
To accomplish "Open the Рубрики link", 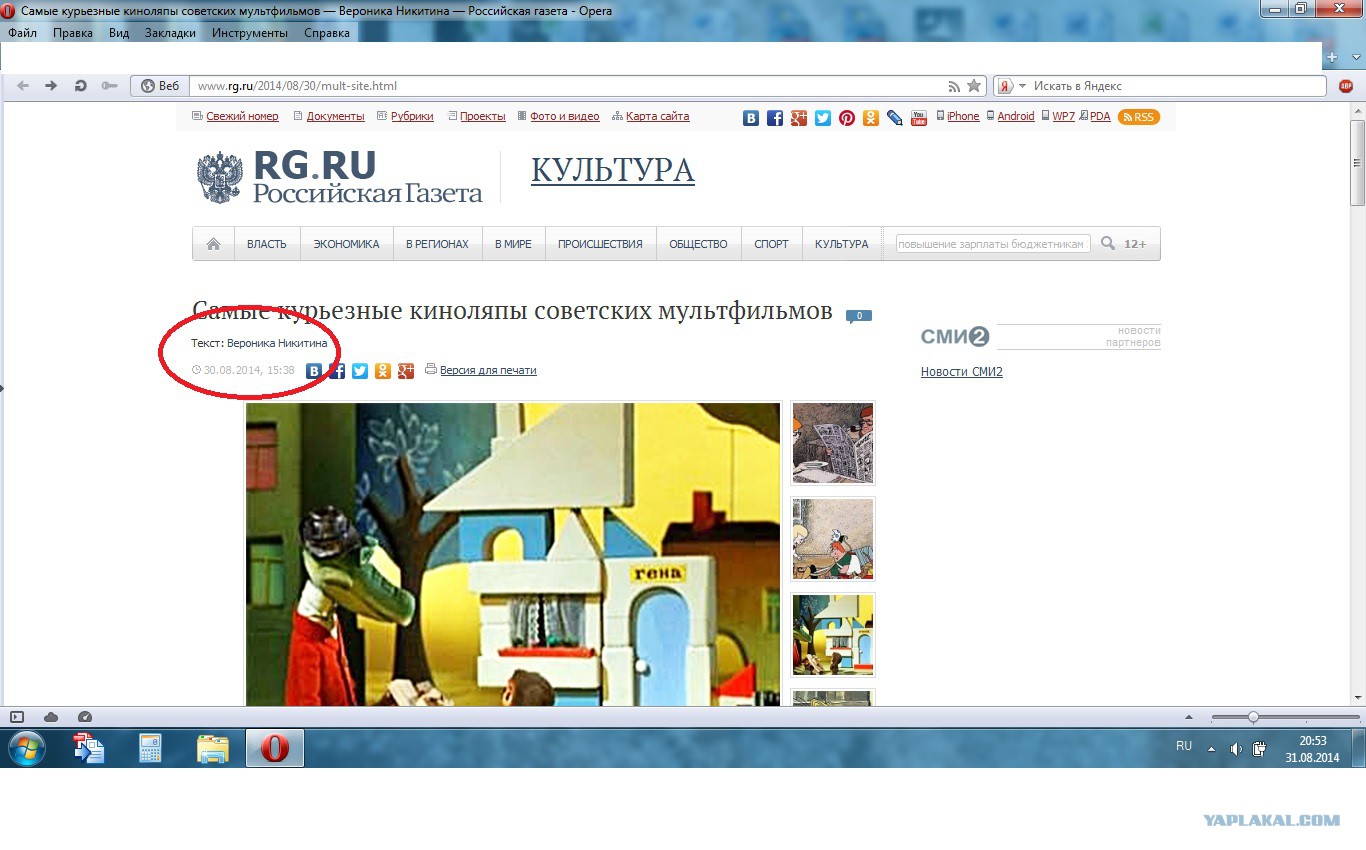I will pos(412,117).
